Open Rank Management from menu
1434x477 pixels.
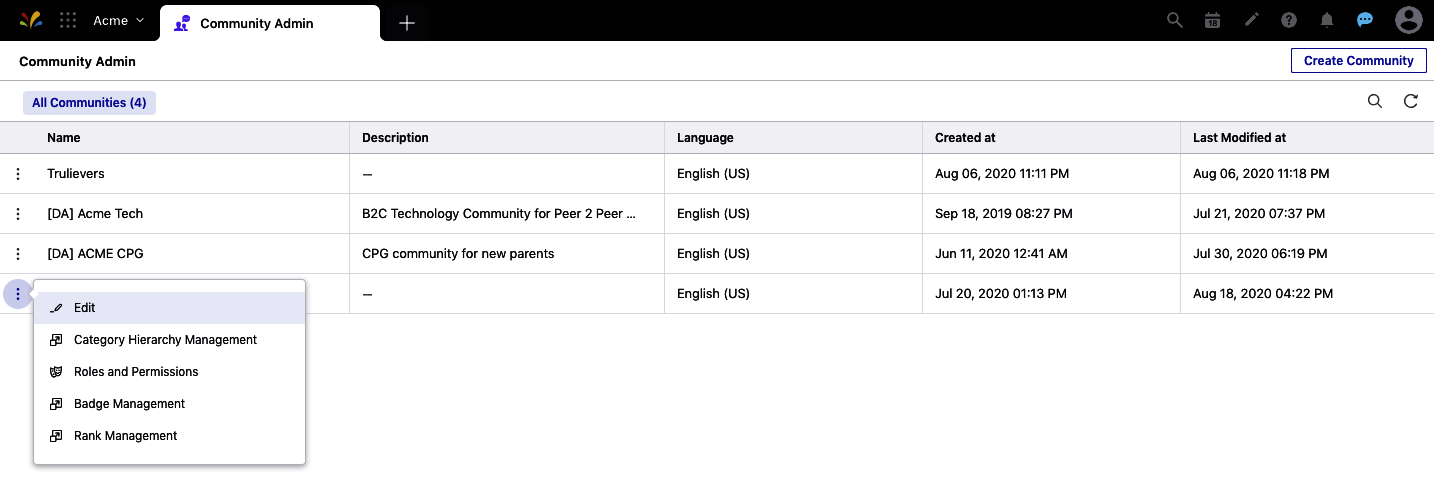169,436
